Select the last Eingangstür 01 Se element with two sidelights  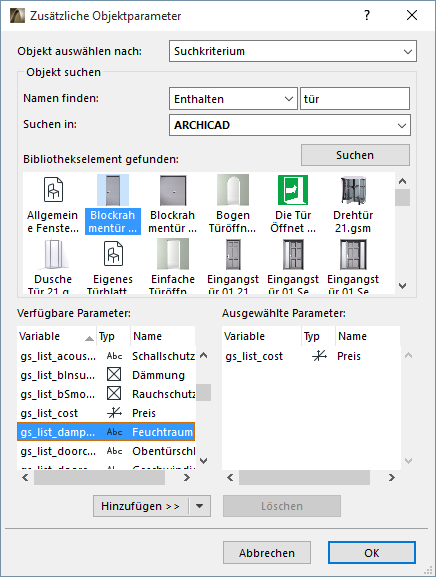353,266
